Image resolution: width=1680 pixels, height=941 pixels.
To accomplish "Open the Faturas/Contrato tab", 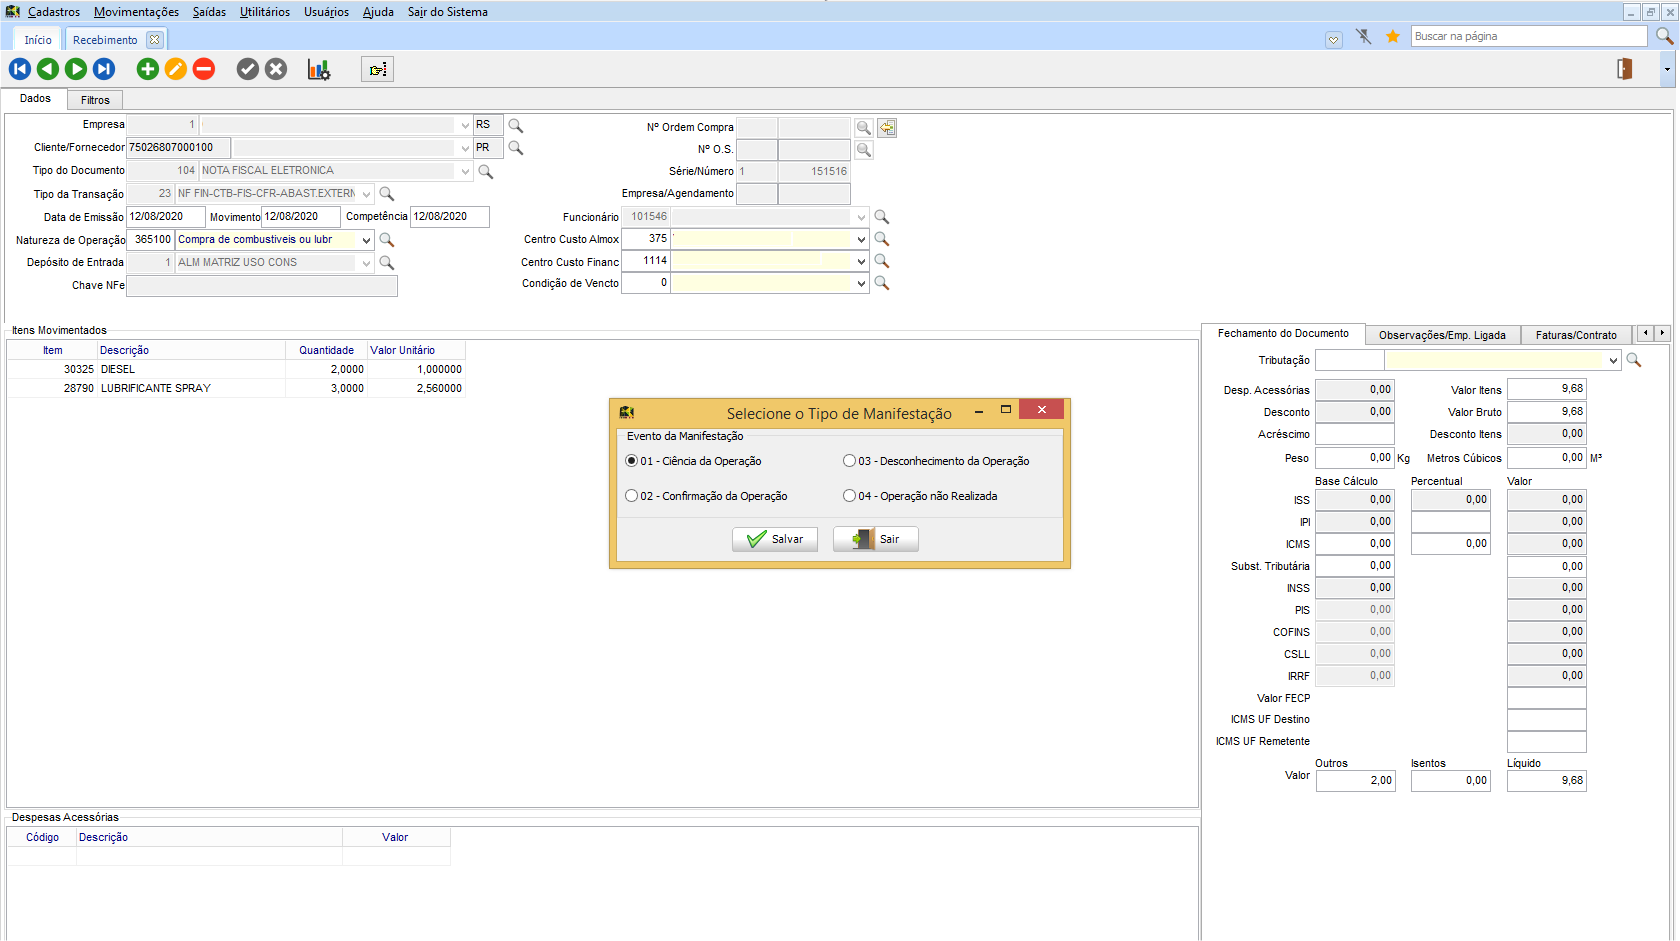I will point(1575,335).
